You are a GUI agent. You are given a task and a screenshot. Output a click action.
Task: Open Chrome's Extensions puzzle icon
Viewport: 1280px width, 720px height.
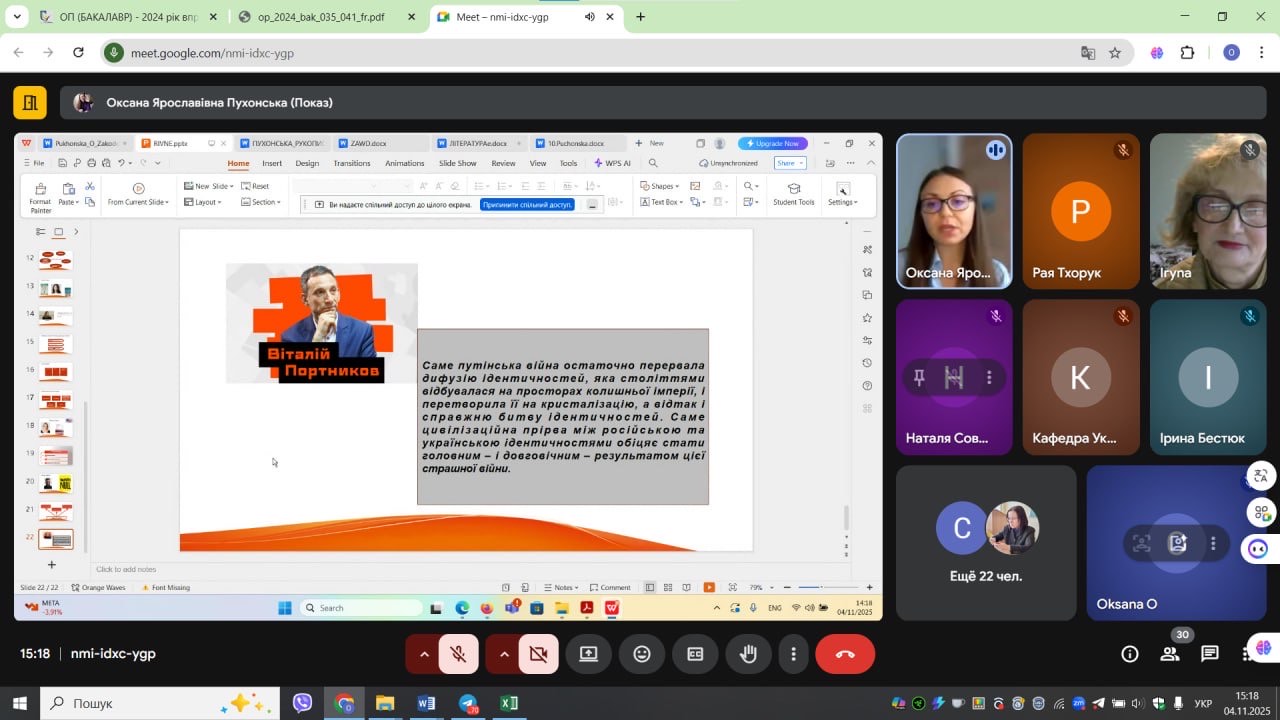pos(1188,53)
